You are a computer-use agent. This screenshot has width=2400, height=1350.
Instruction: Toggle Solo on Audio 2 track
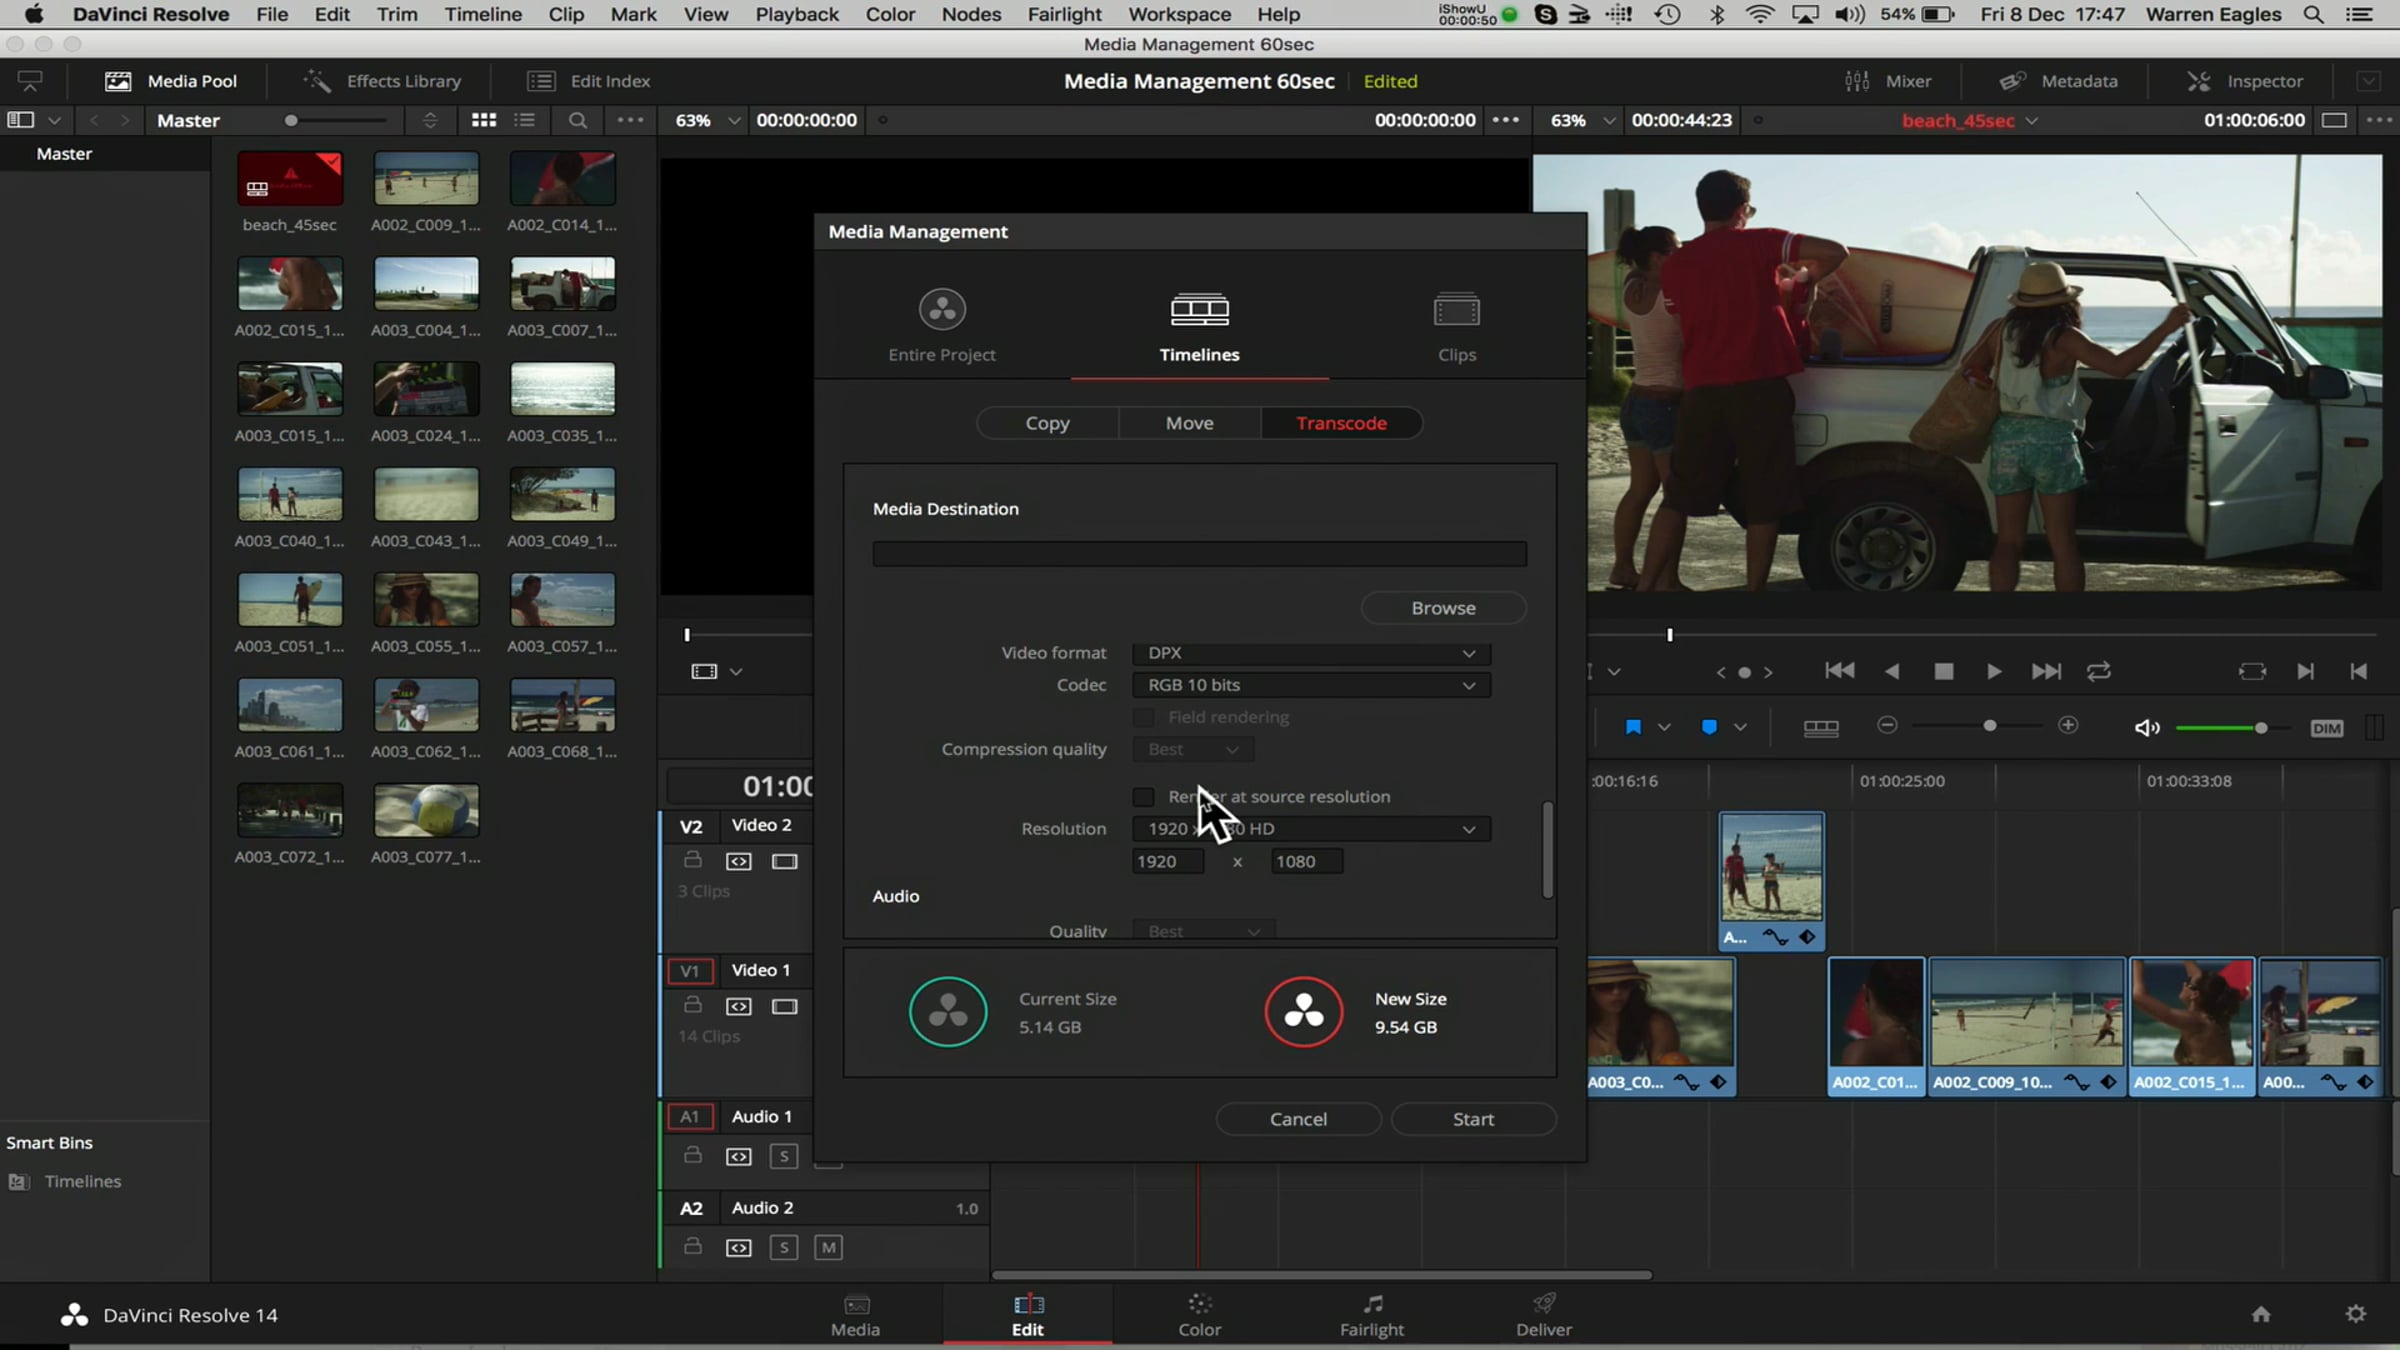[784, 1247]
